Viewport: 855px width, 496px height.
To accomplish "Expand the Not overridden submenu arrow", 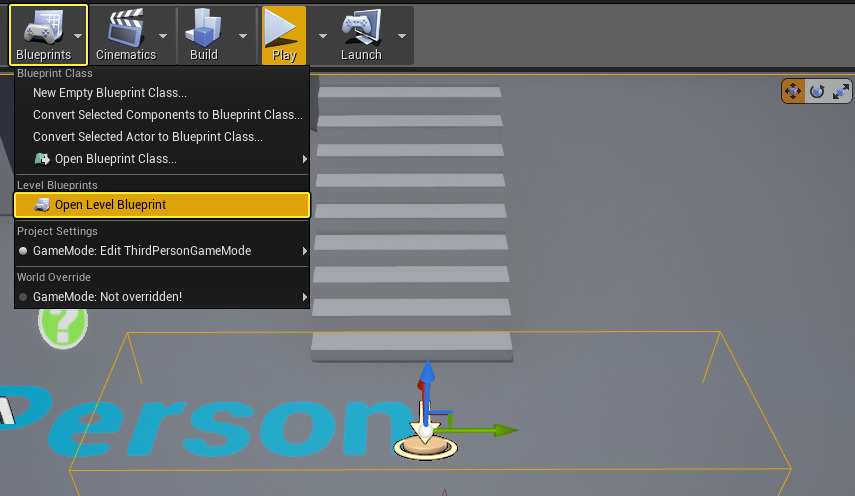I will click(305, 297).
